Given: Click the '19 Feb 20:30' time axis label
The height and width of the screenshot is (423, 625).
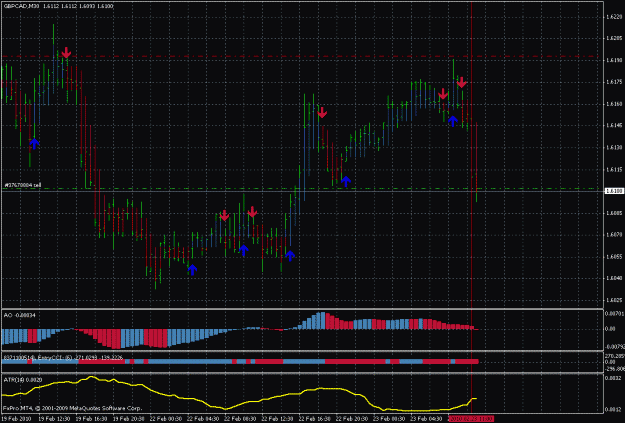Looking at the screenshot, I should 128,419.
